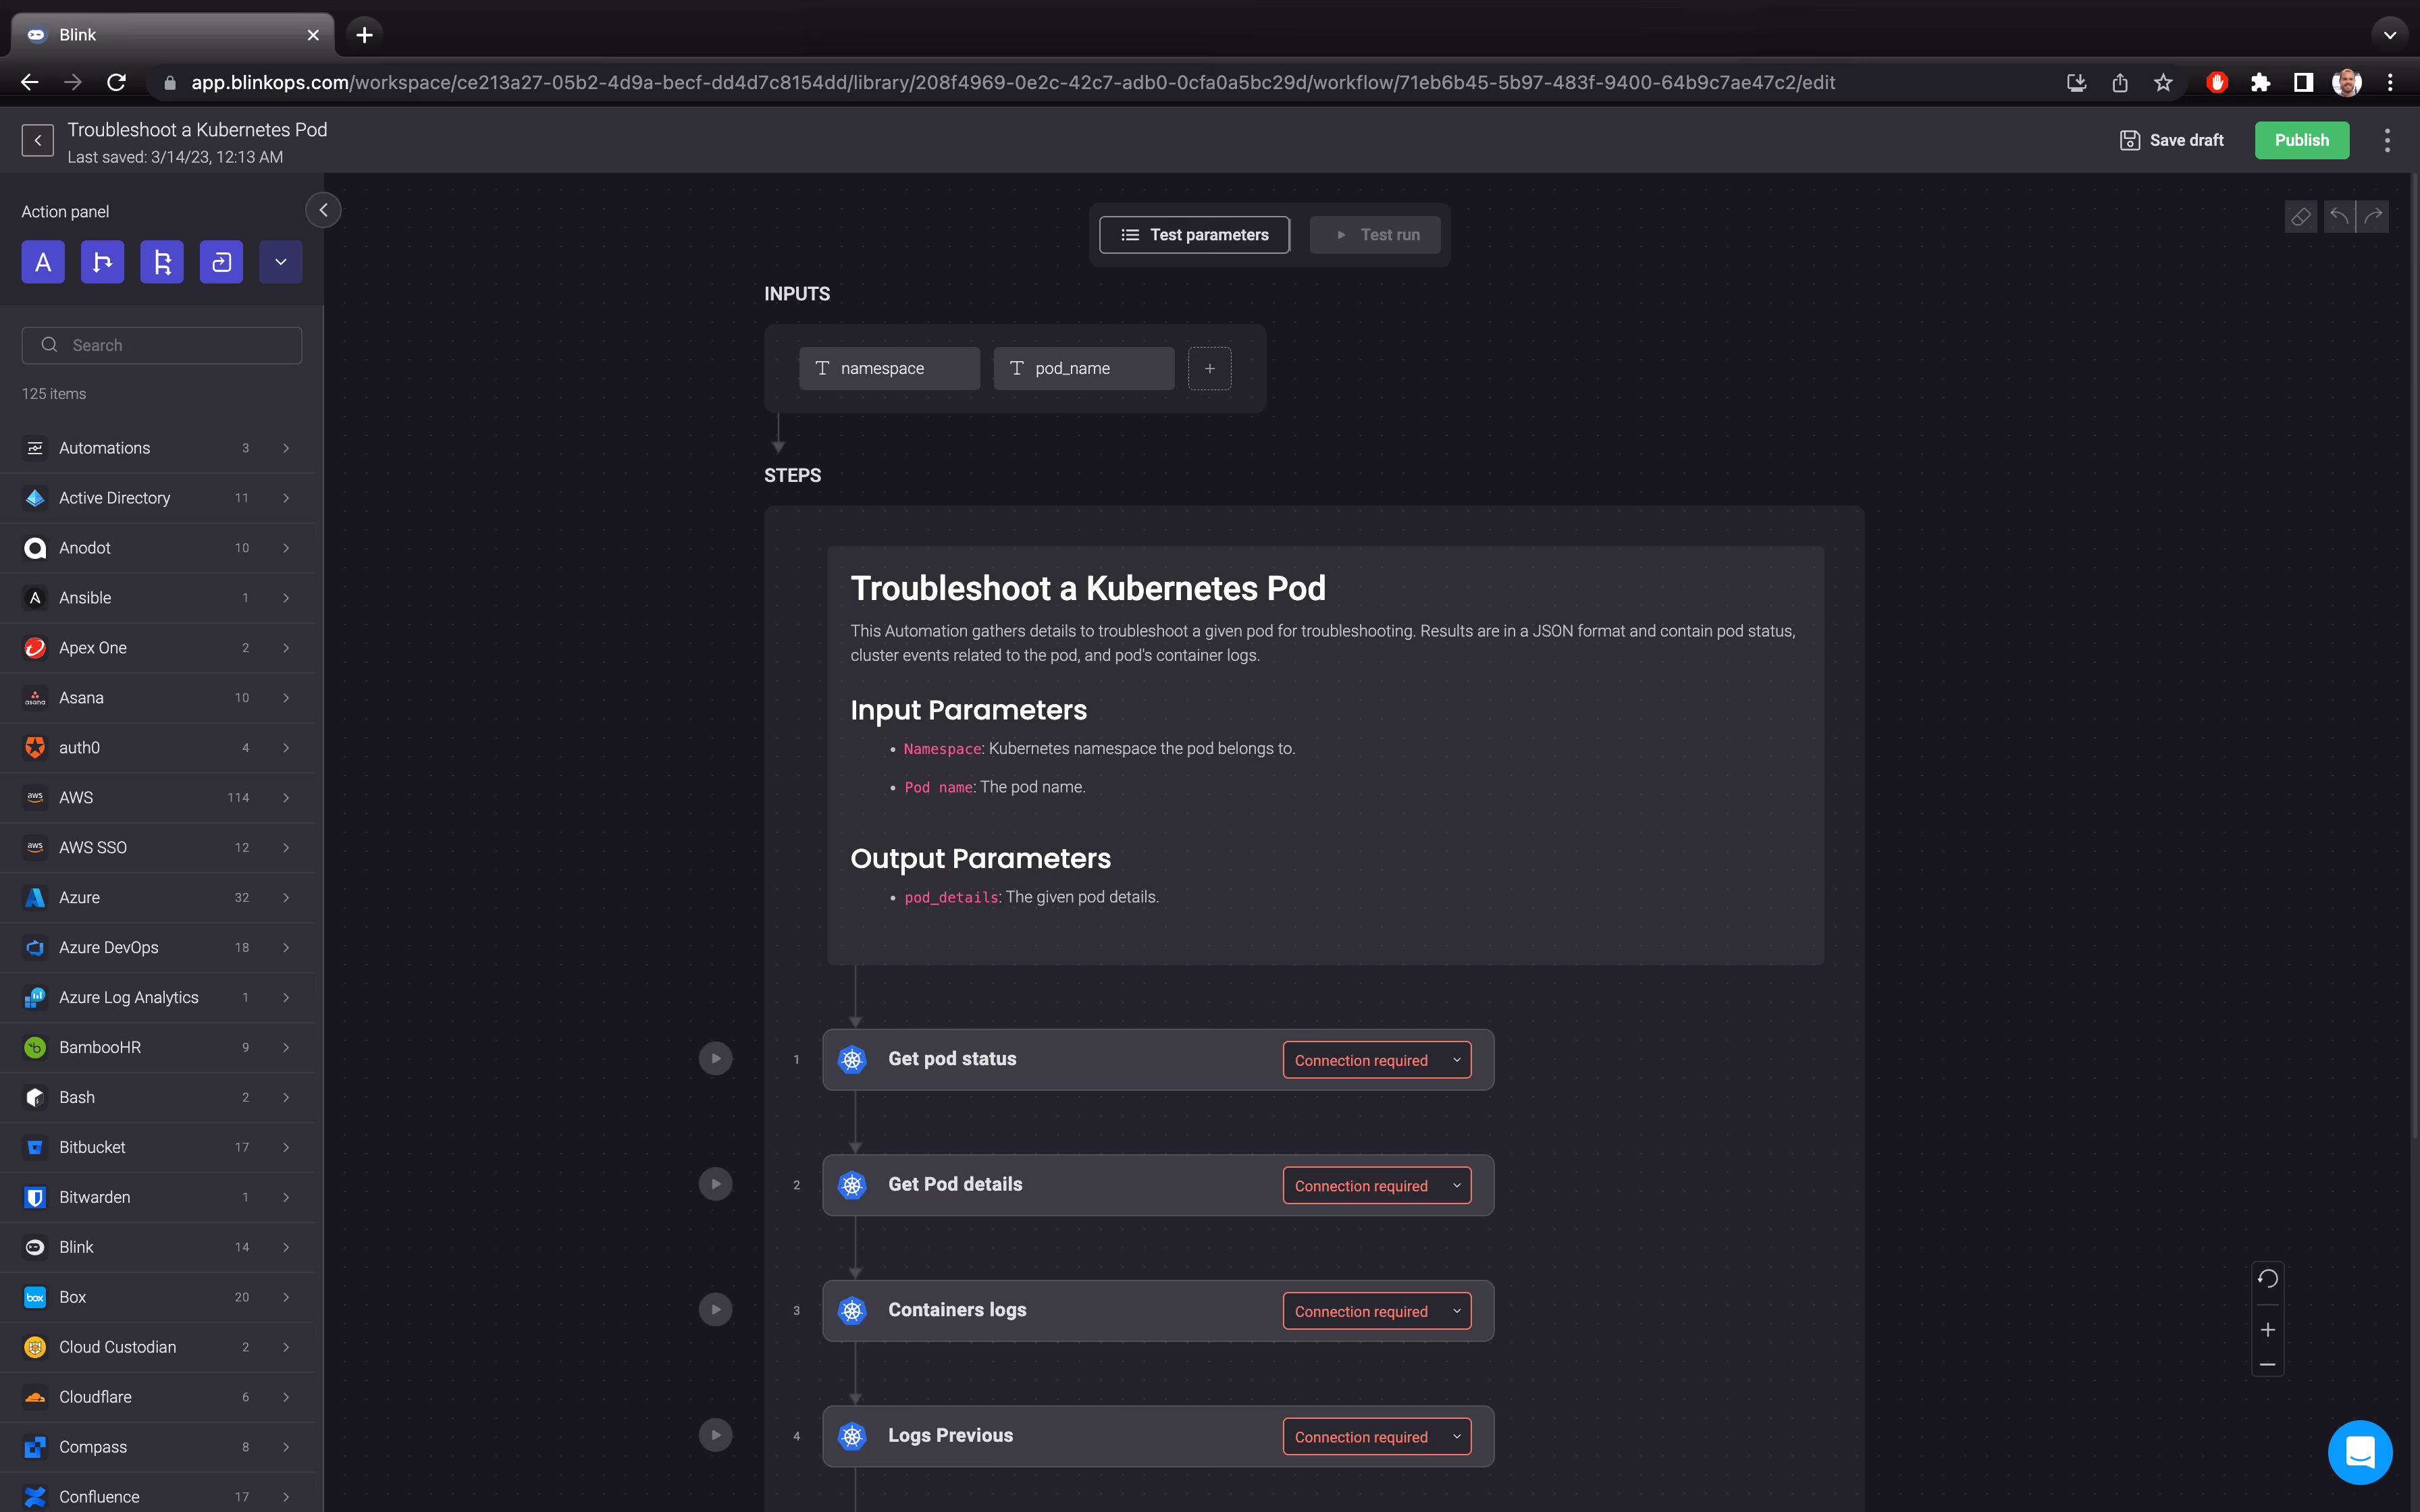
Task: Click the Test run button
Action: (1375, 235)
